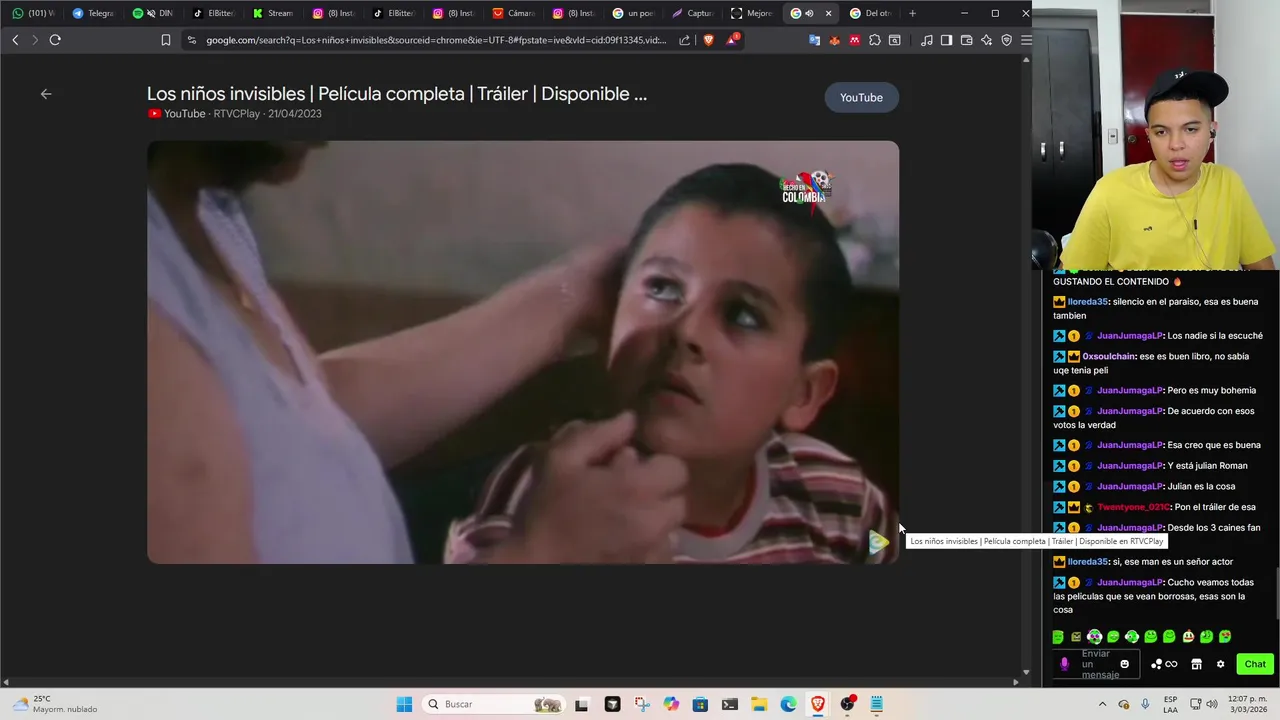Expand the system tray hidden icons chevron
Image resolution: width=1280 pixels, height=720 pixels.
tap(1102, 704)
